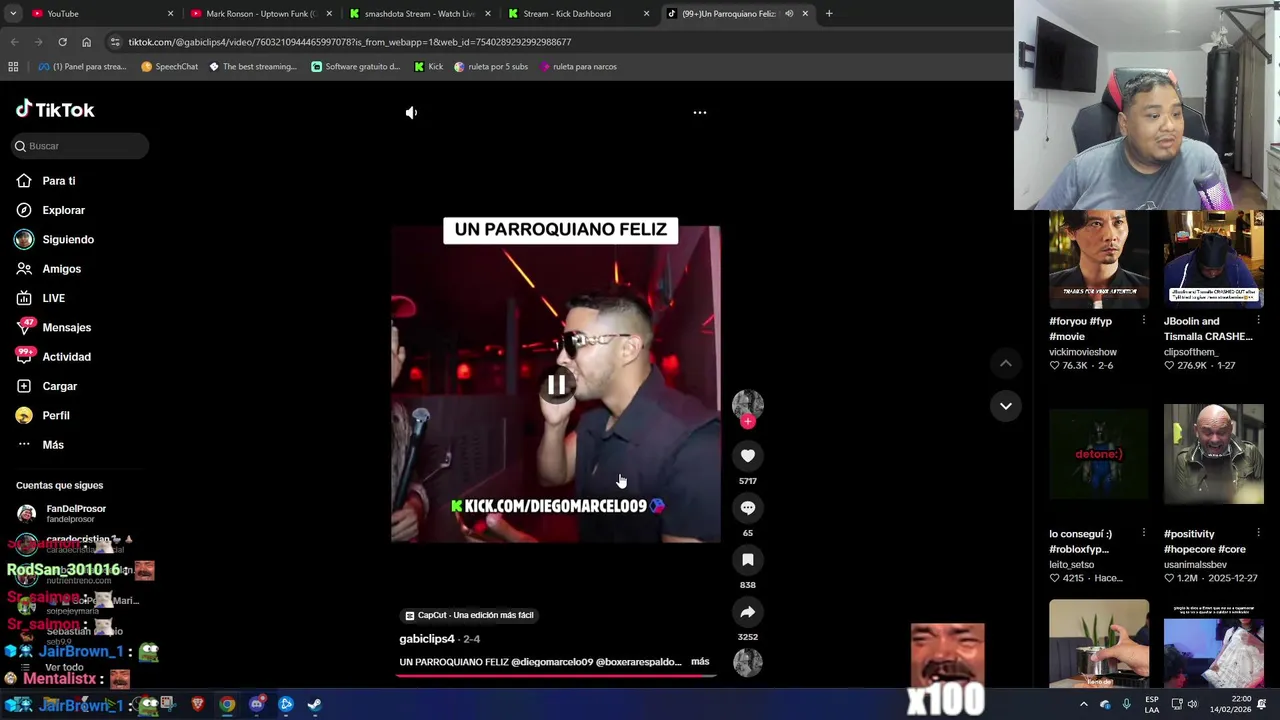Open the #foryou #fyp #movie video thumbnail

[1099, 257]
